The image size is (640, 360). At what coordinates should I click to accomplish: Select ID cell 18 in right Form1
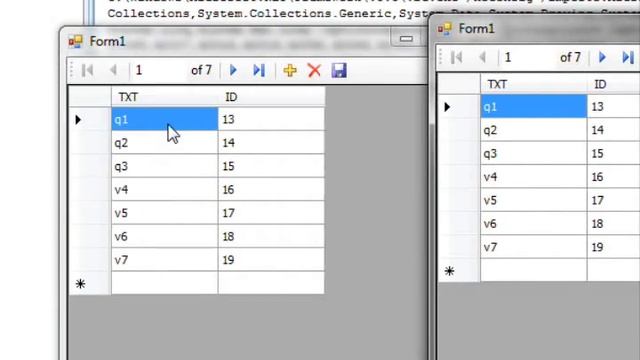(614, 224)
